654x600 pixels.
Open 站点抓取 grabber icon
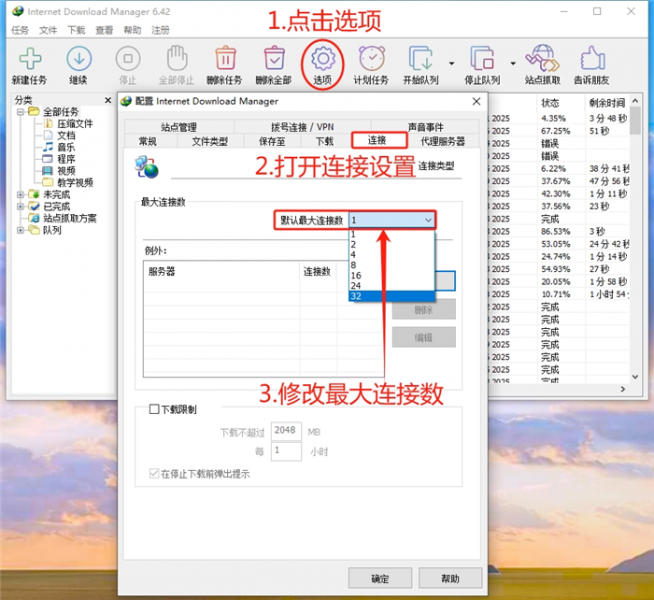click(542, 58)
